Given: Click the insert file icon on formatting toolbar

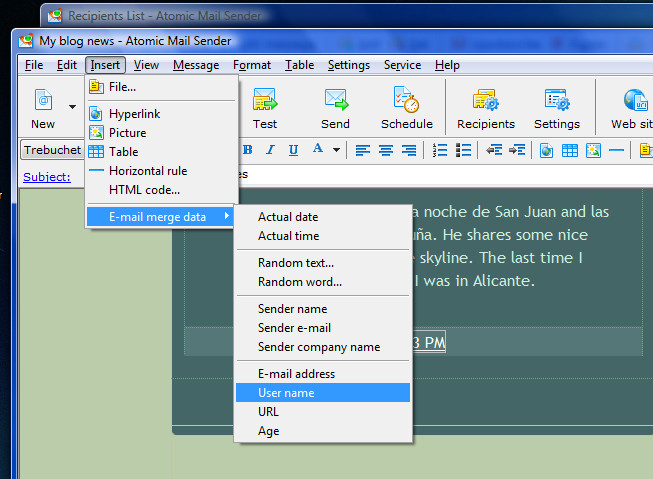Looking at the screenshot, I should [645, 150].
